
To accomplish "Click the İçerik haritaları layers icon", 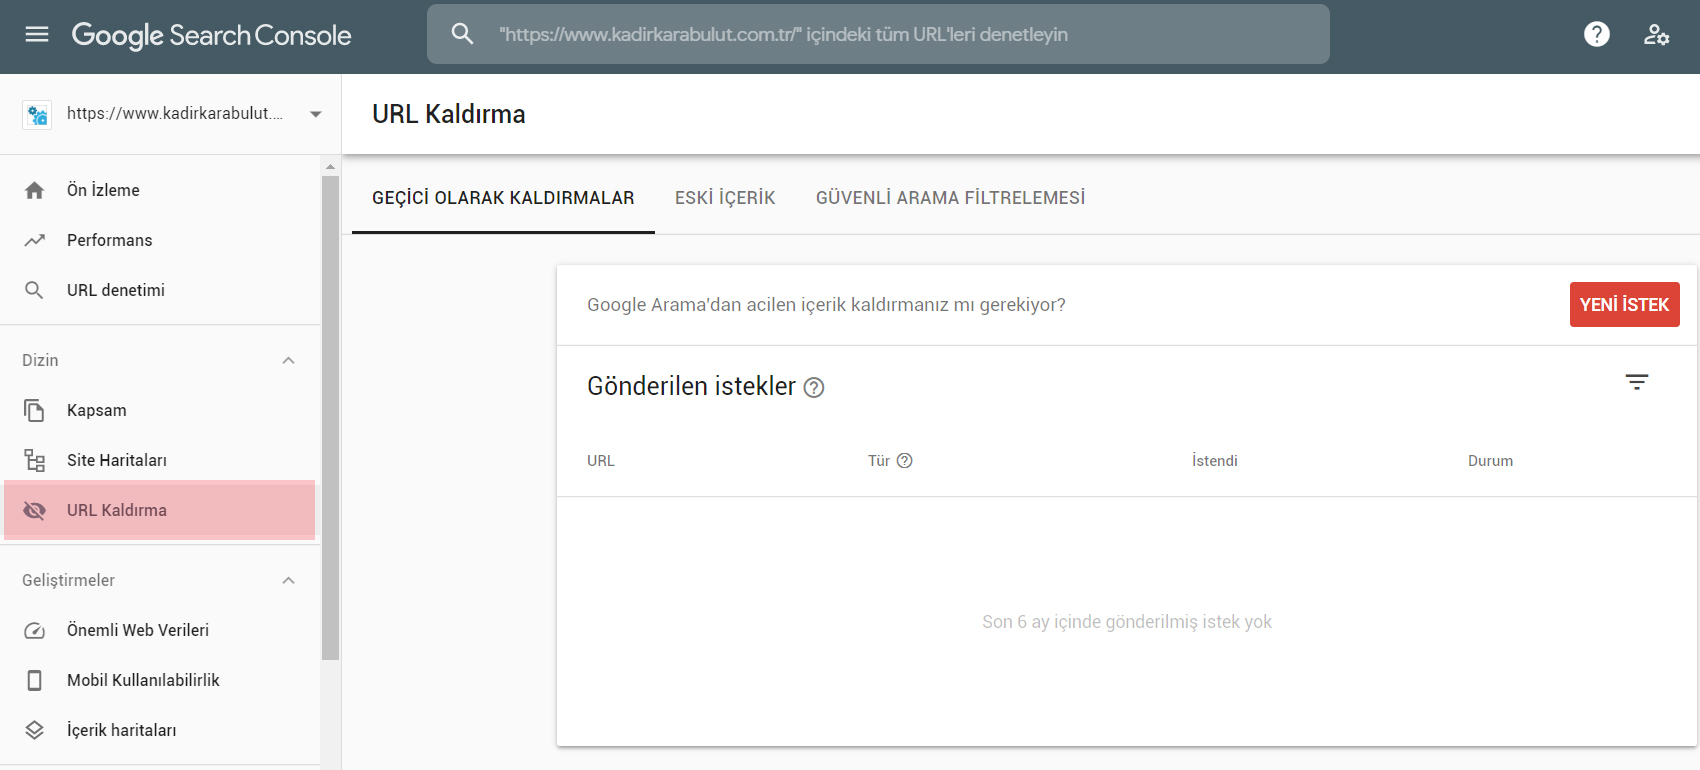I will point(34,730).
